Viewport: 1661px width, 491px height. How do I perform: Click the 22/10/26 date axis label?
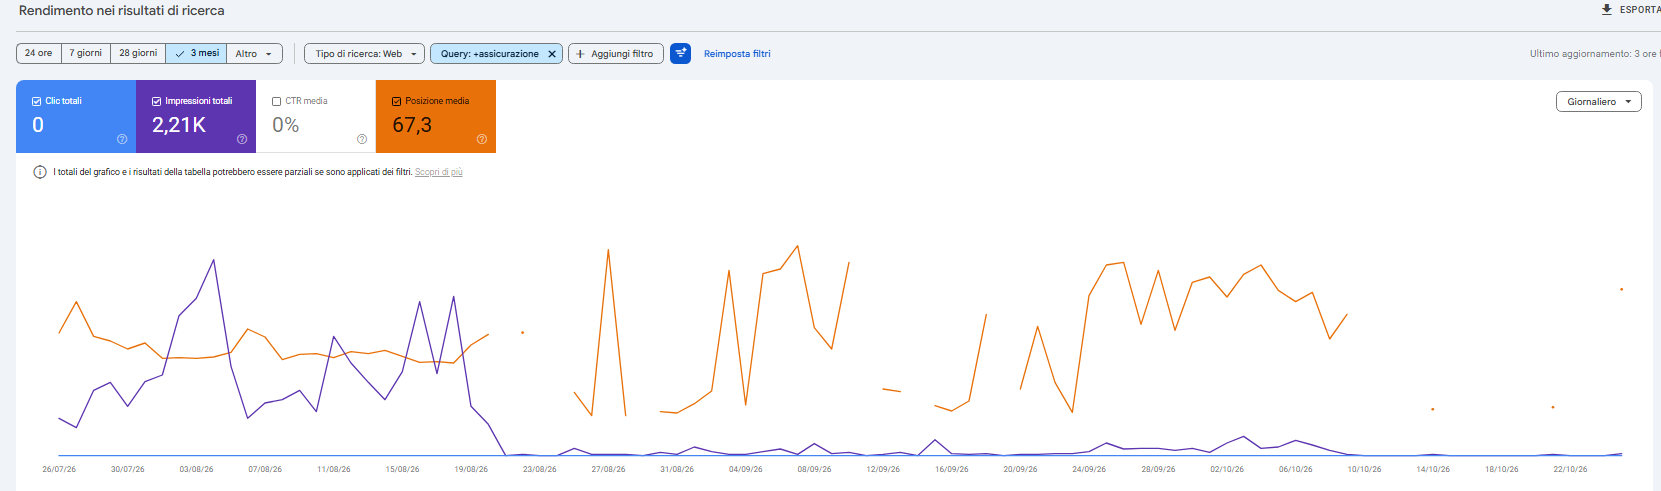pos(1570,469)
